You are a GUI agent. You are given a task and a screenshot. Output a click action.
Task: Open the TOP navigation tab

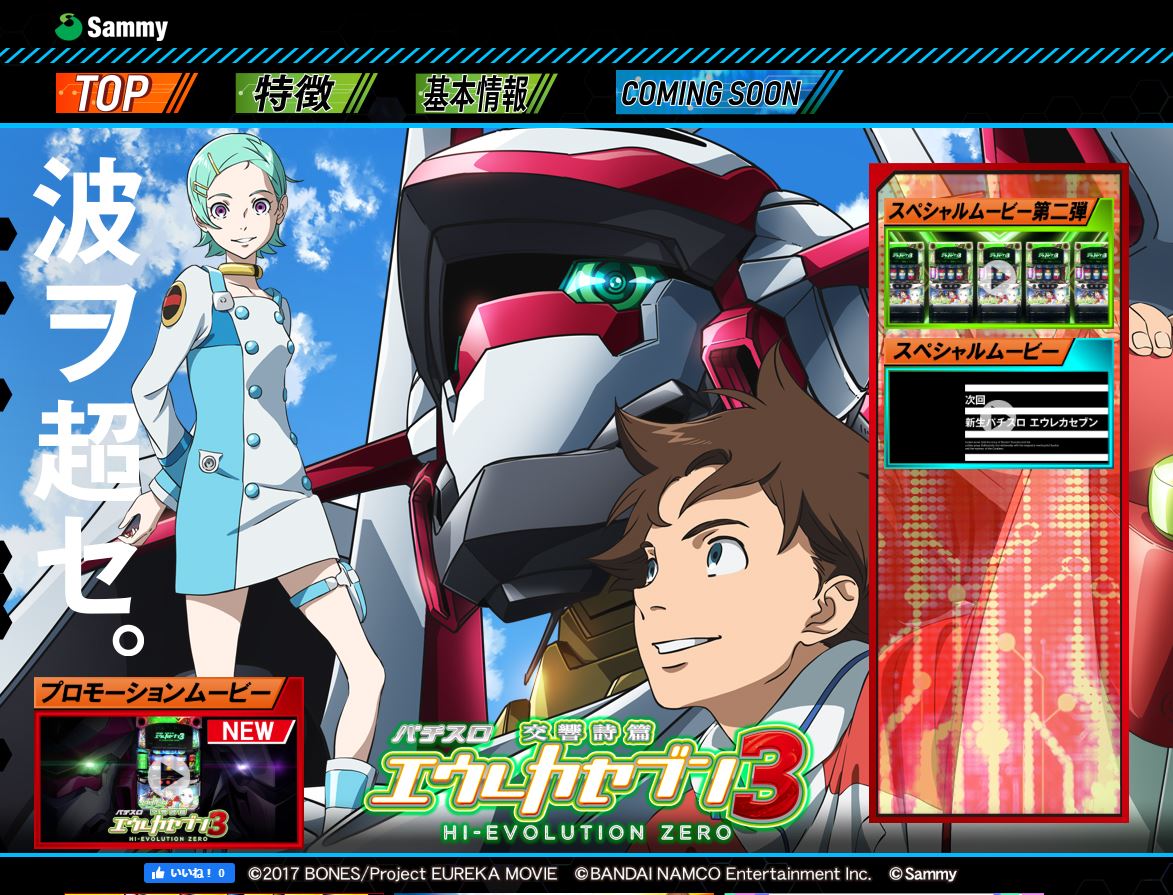click(126, 93)
